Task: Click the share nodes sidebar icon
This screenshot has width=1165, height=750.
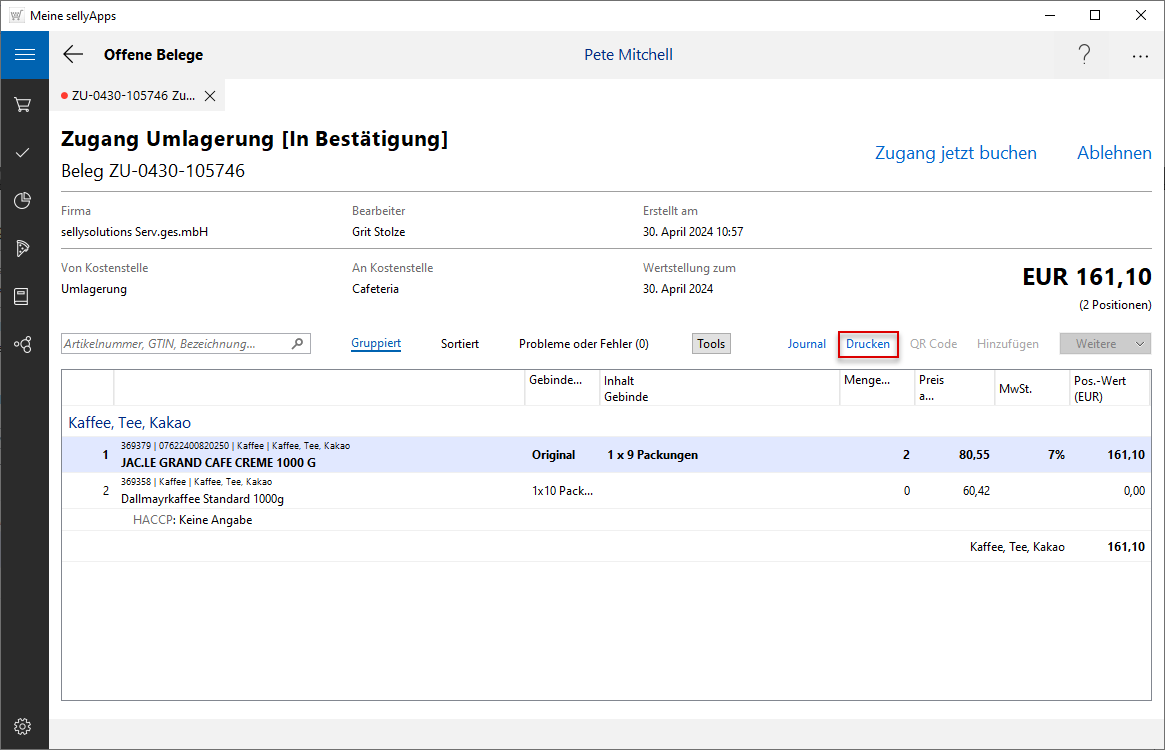Action: point(23,344)
